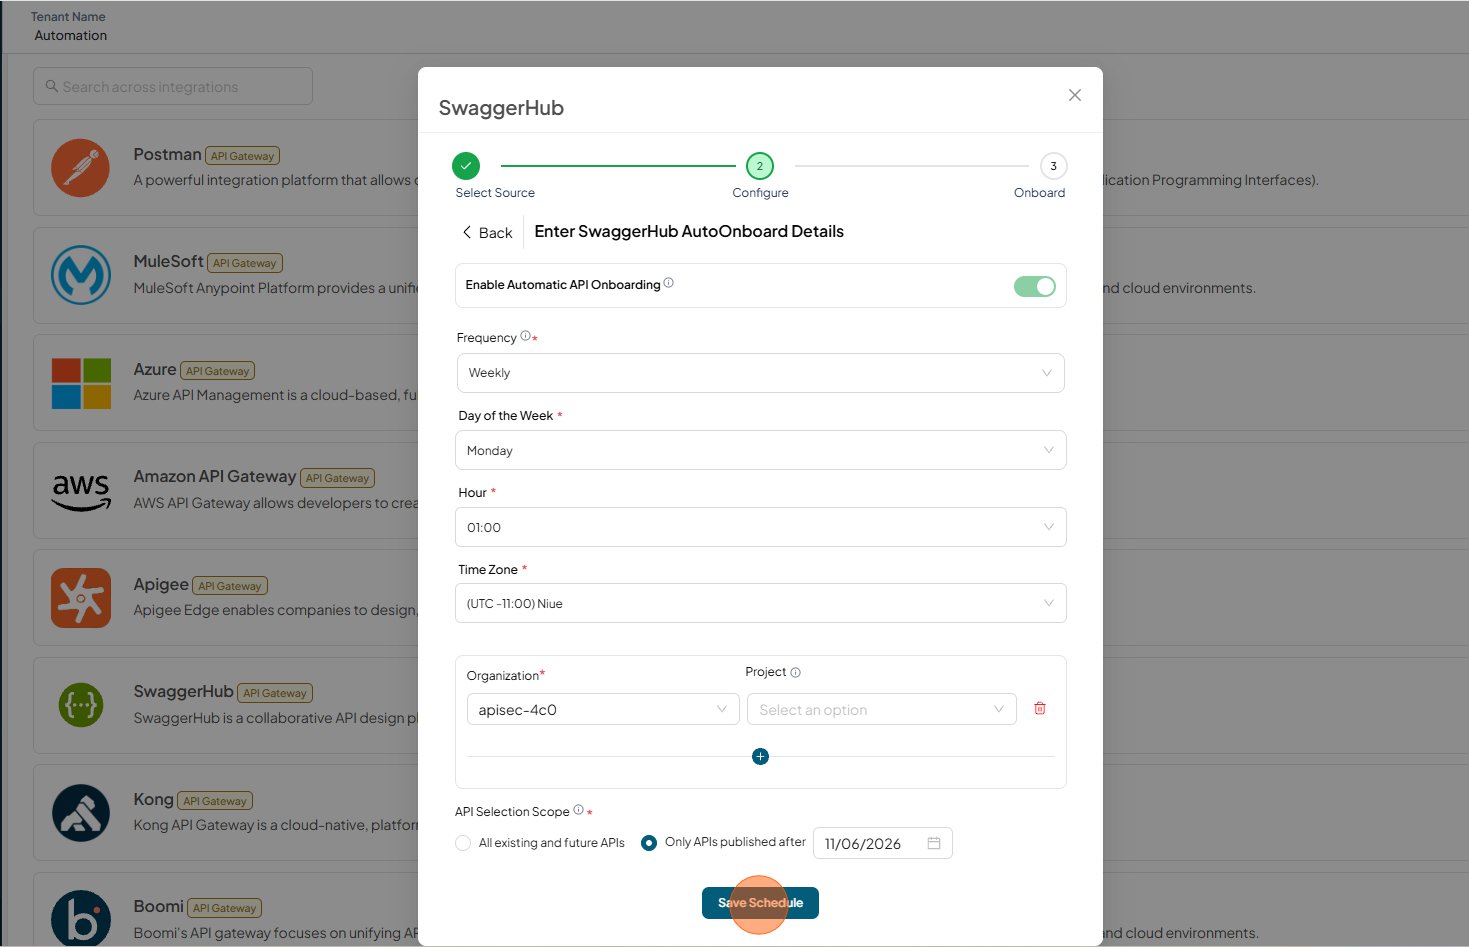Click the Save Schedule button
The height and width of the screenshot is (947, 1469).
click(760, 903)
